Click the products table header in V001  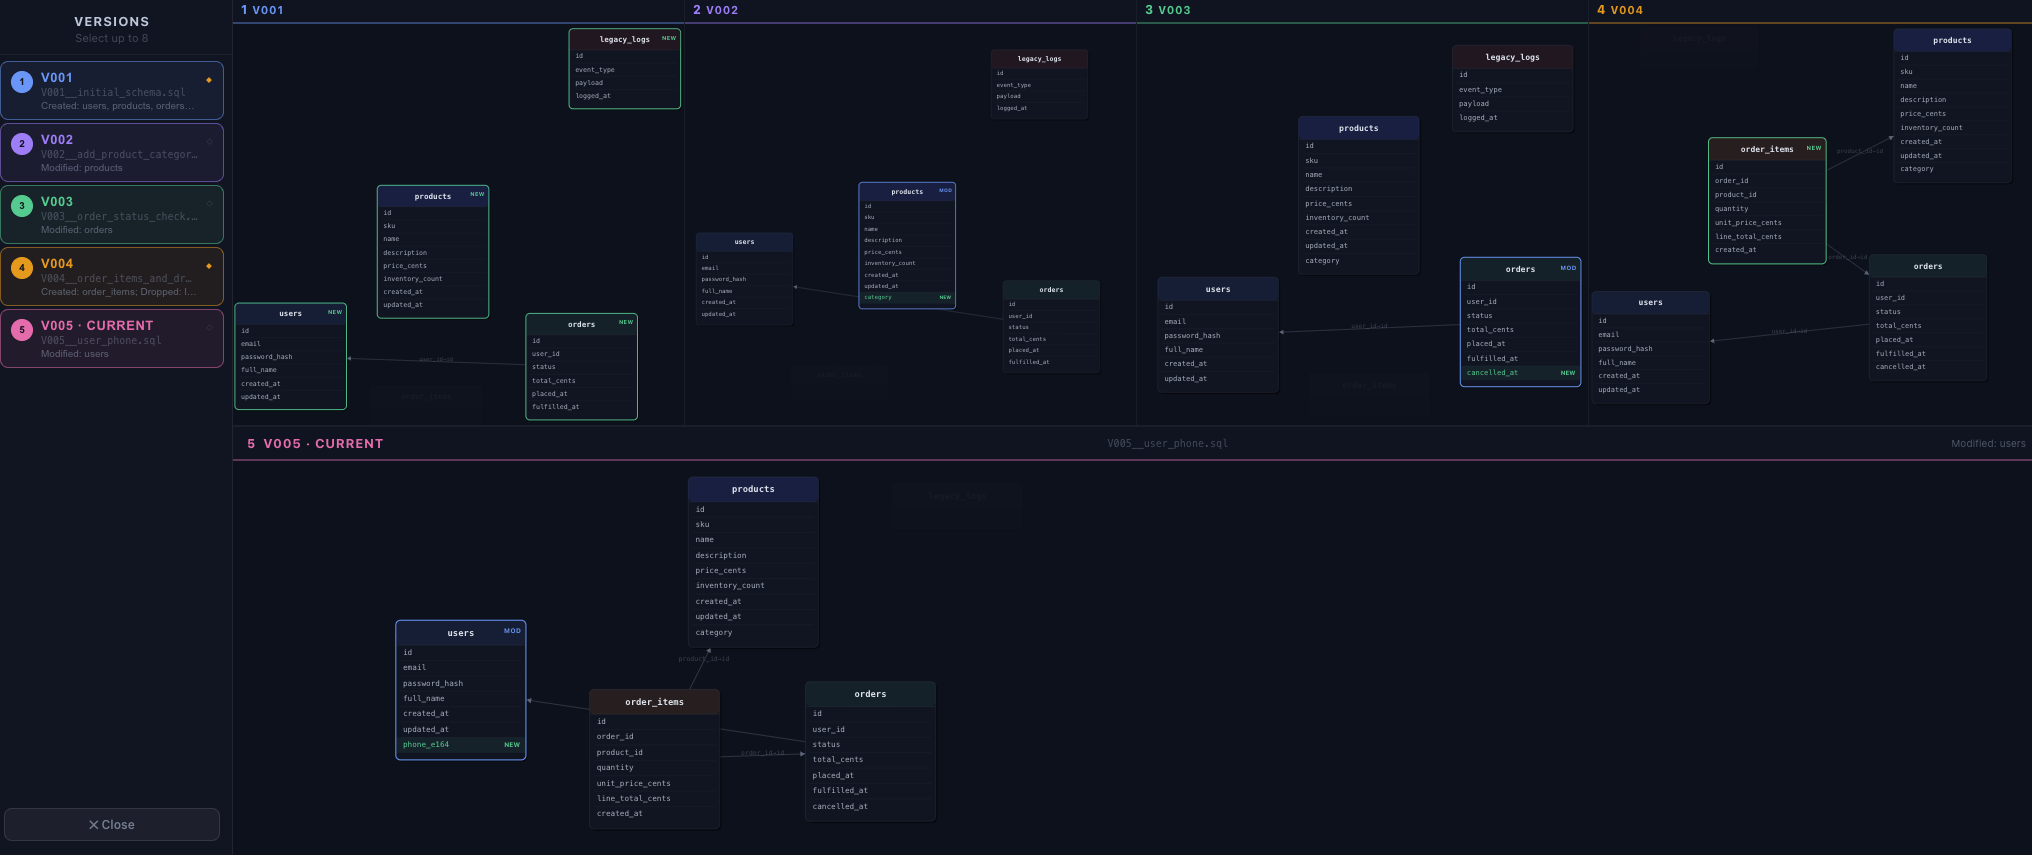click(x=433, y=196)
